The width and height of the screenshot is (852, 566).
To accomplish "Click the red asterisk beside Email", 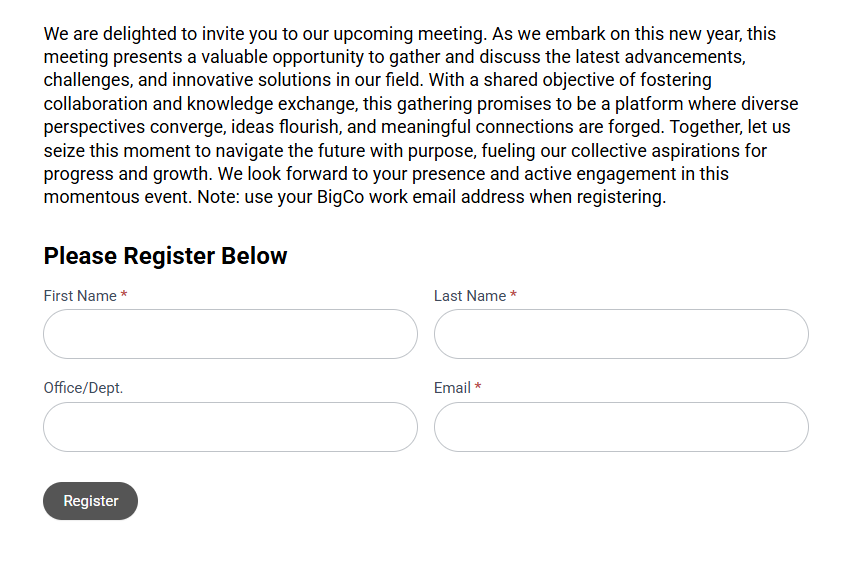I will tap(478, 387).
